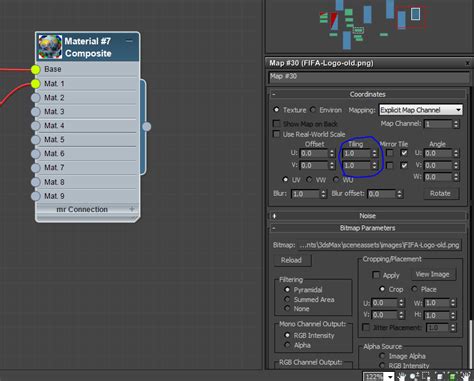This screenshot has width=474, height=381.
Task: Enable the U Mirror checkbox
Action: 390,153
